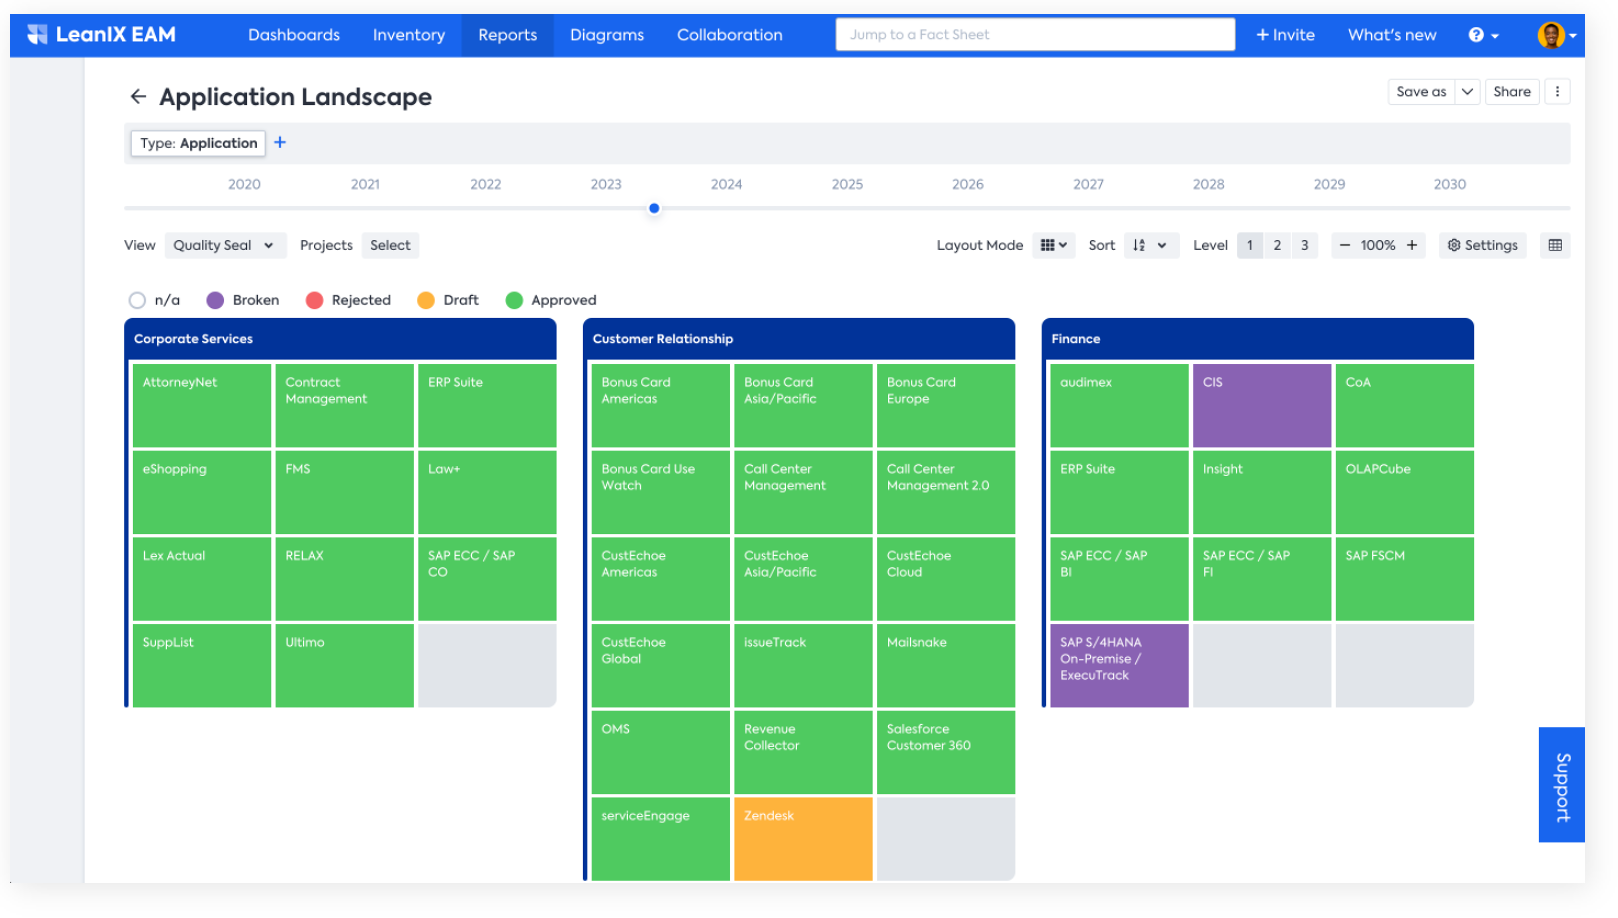The height and width of the screenshot is (918, 1618).
Task: Go back using the left arrow icon
Action: coord(138,96)
